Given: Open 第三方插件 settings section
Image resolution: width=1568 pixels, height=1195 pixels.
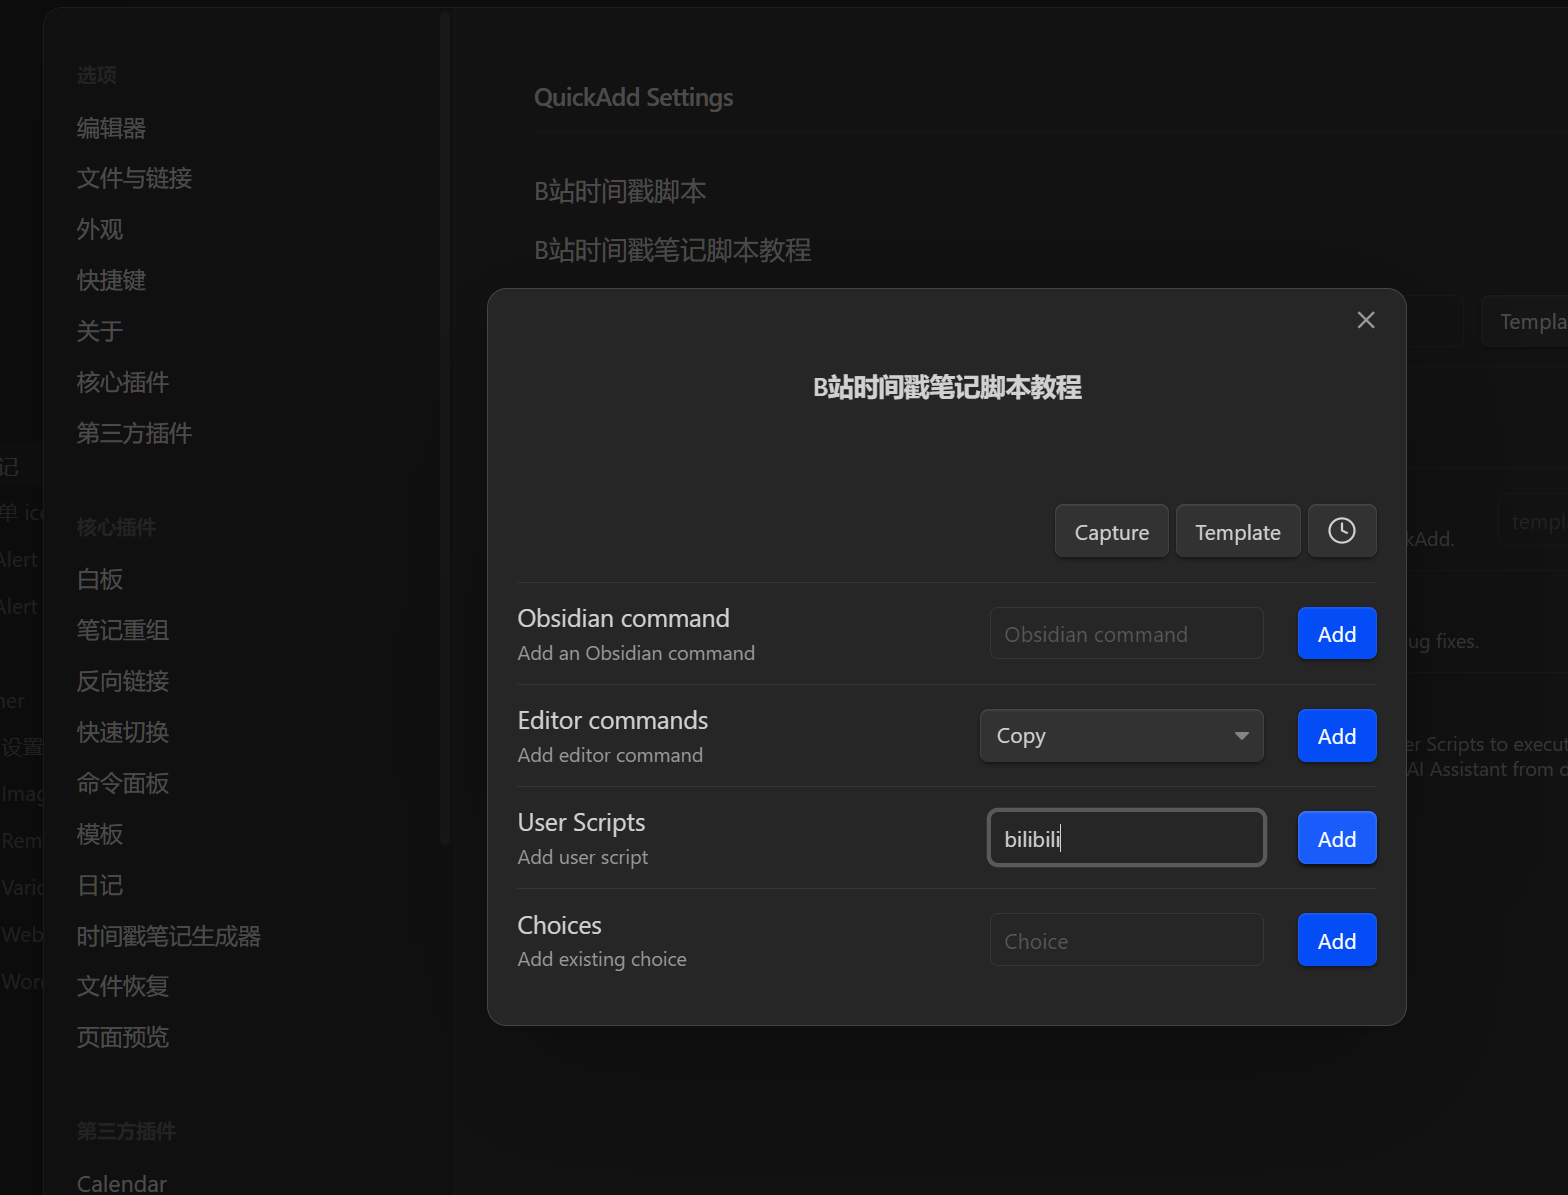Looking at the screenshot, I should point(134,433).
